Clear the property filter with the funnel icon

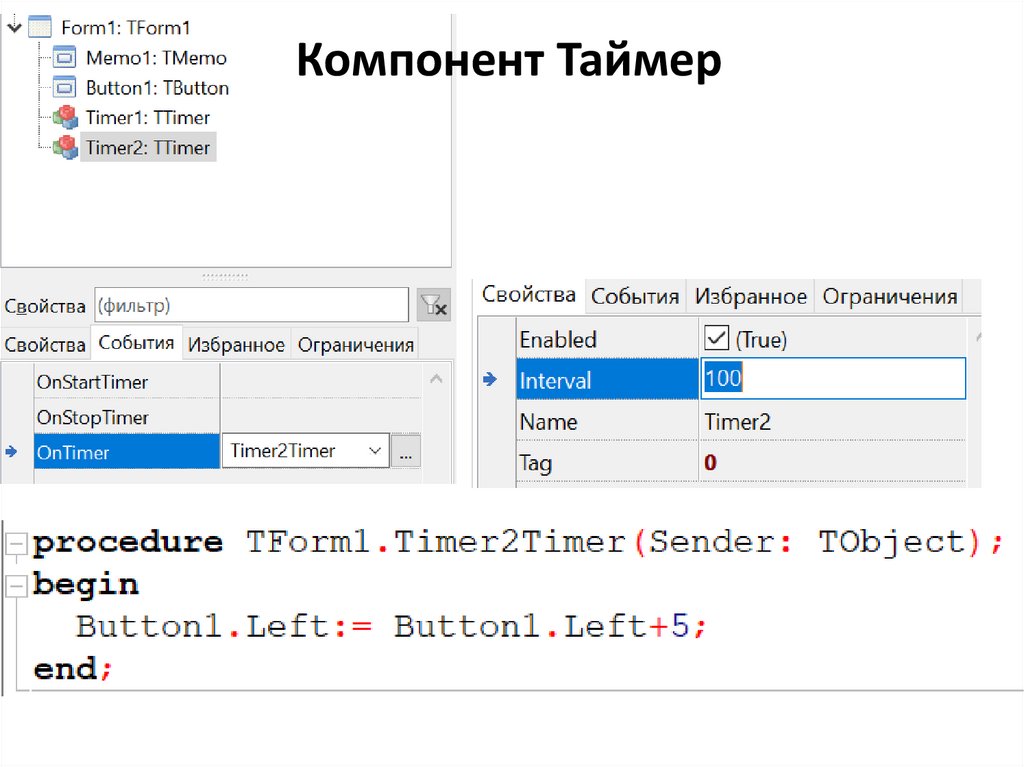coord(432,304)
